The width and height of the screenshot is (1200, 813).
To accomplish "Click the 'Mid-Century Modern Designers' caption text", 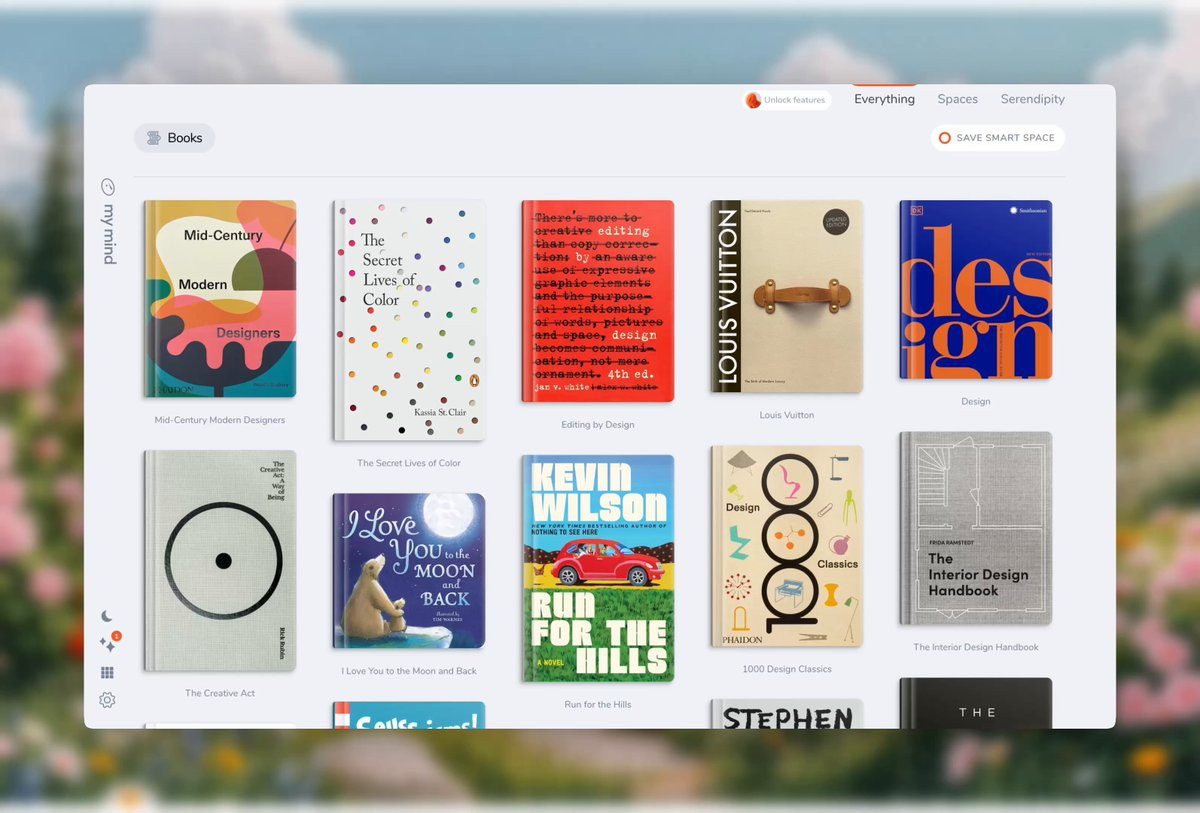I will click(x=220, y=420).
